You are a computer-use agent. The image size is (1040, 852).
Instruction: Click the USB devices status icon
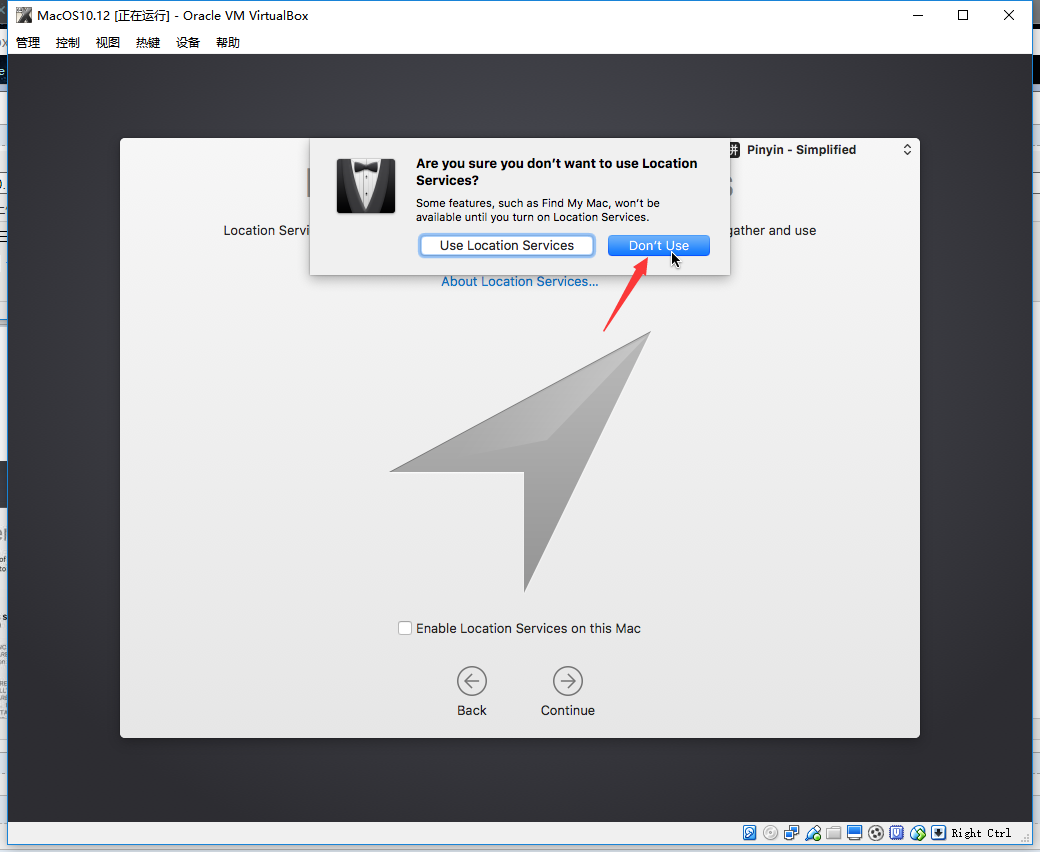[x=813, y=833]
